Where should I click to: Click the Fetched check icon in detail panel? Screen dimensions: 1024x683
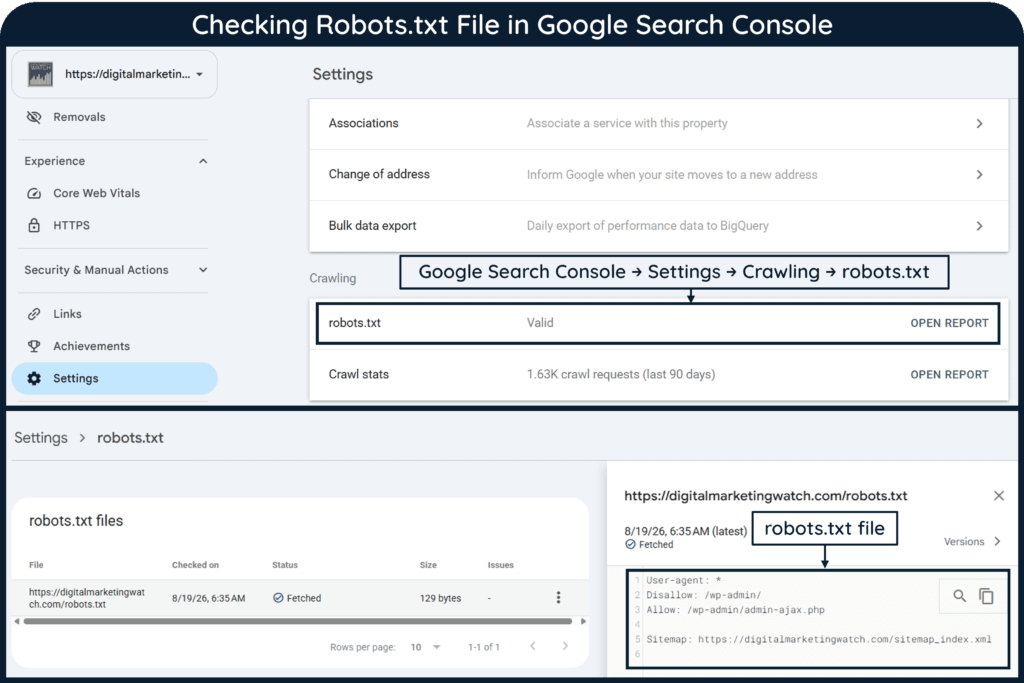pyautogui.click(x=630, y=545)
